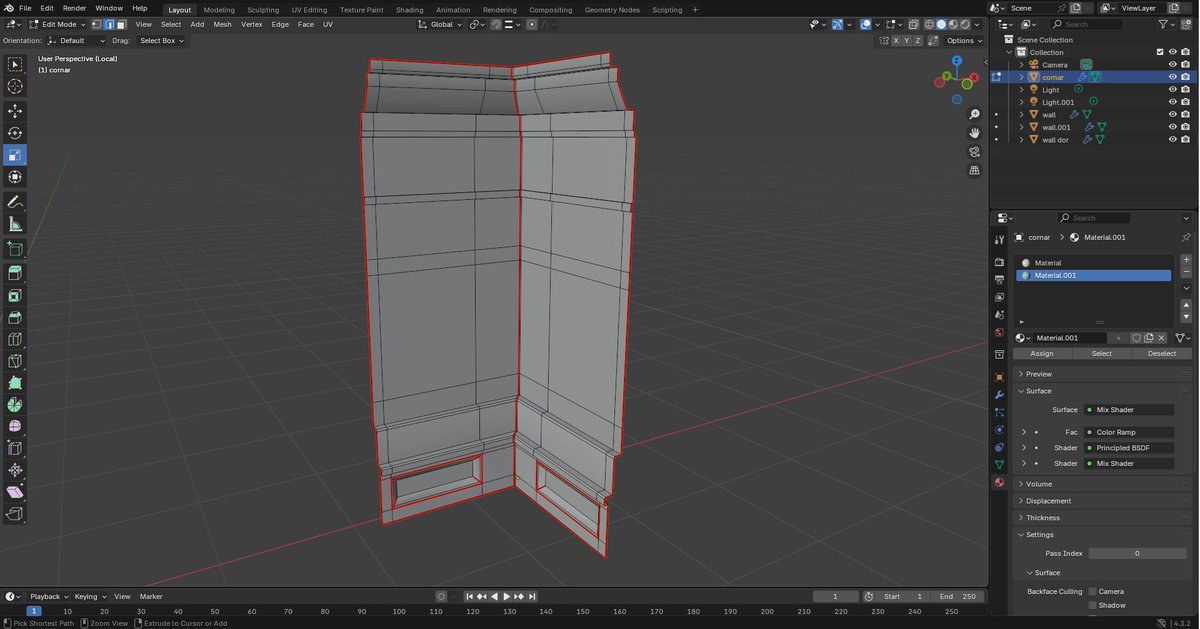Expand the wall dor outliner item

[1021, 140]
